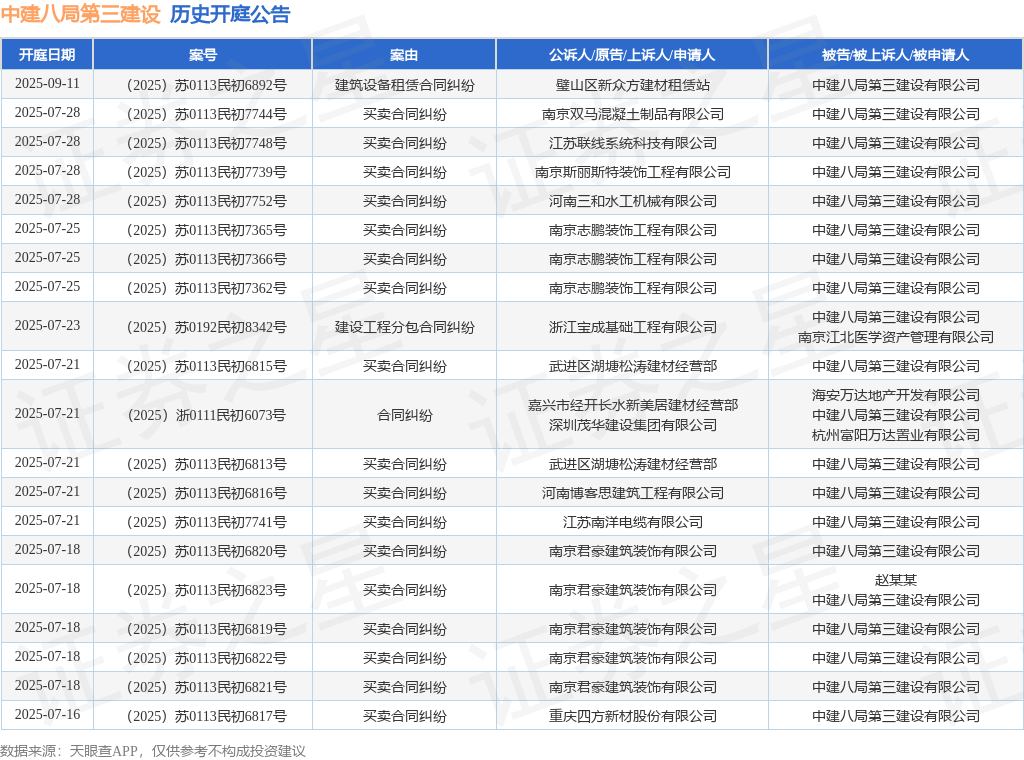Click defendant in row 苏0113民初6817号
Screen dimensions: 1024x760
pos(895,716)
